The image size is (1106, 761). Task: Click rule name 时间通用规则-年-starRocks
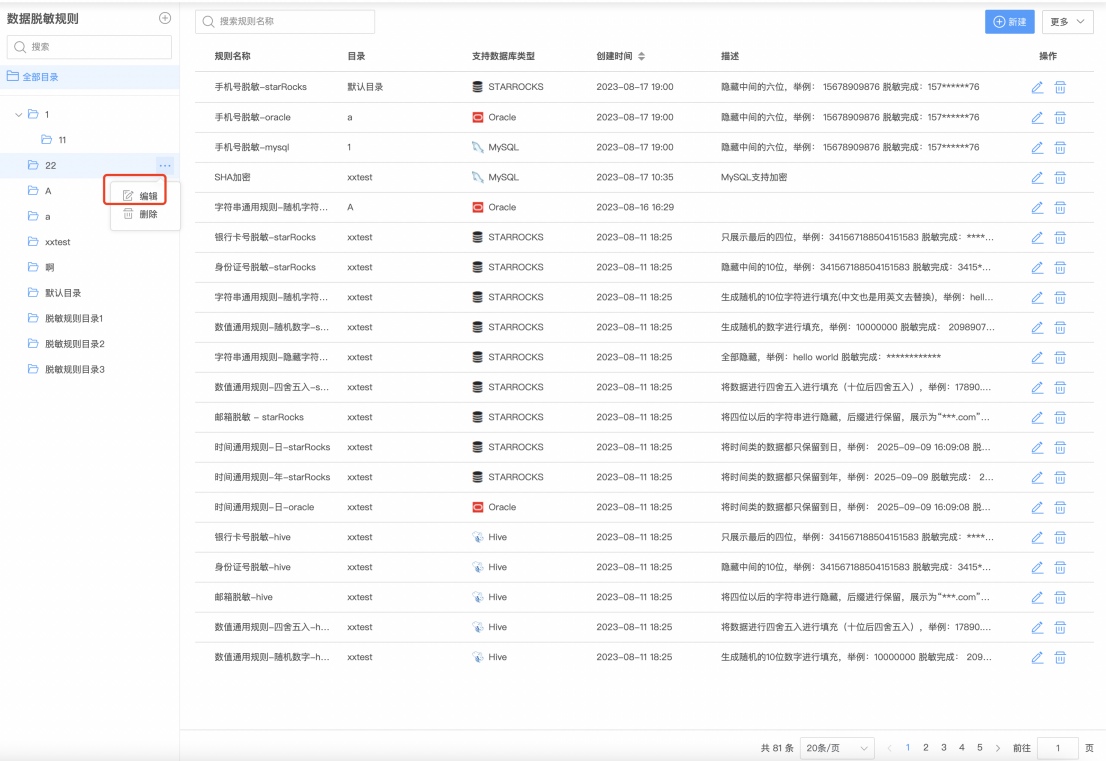pyautogui.click(x=272, y=477)
